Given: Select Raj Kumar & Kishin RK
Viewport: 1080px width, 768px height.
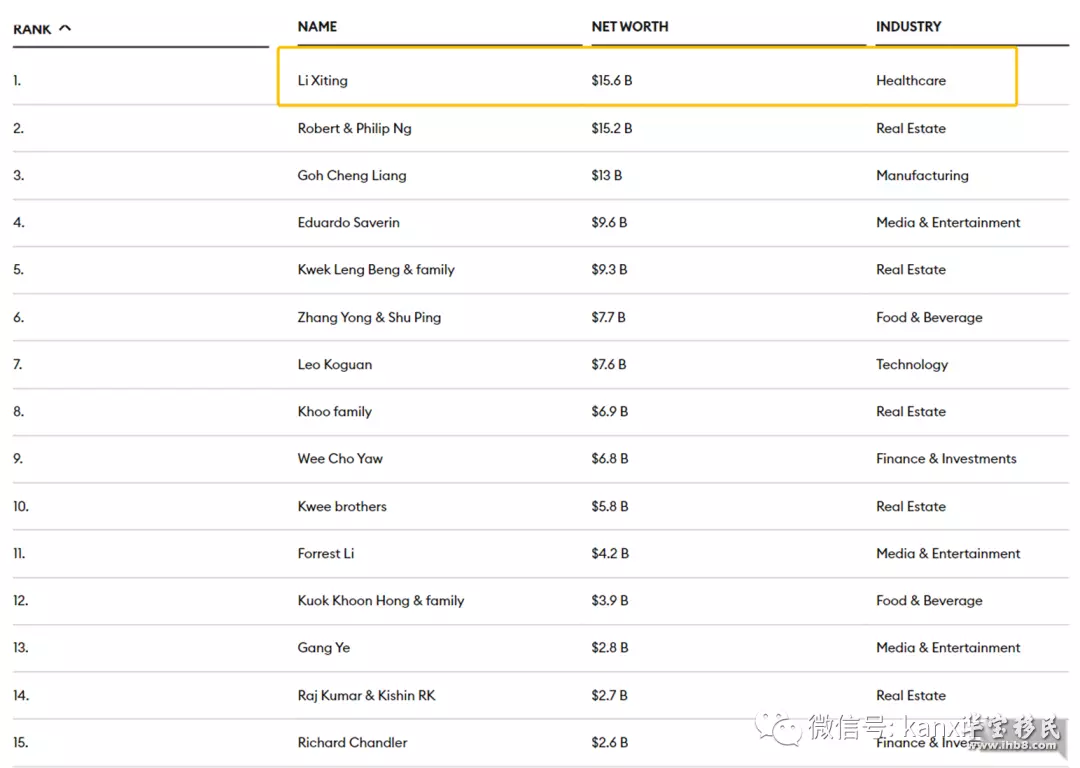Looking at the screenshot, I should (x=366, y=696).
